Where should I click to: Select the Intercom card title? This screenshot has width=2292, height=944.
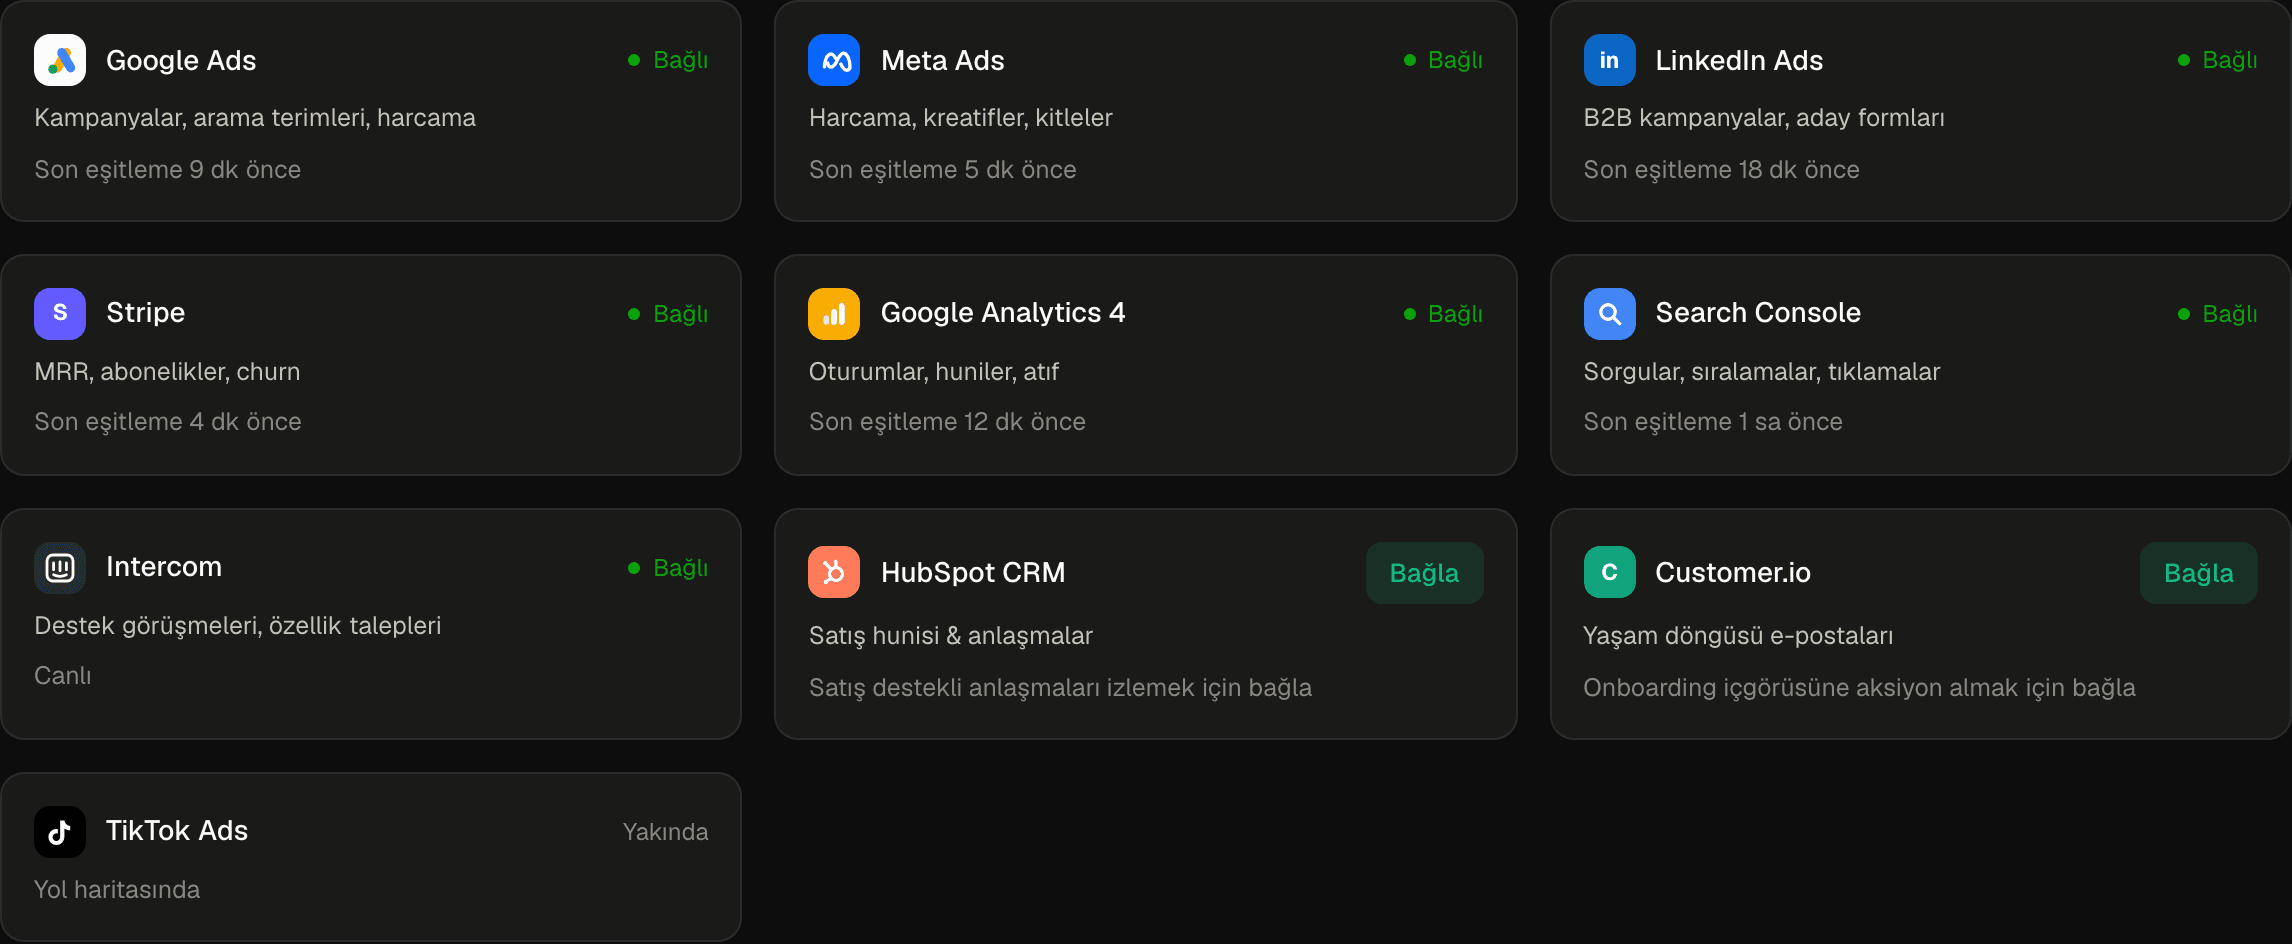(164, 567)
